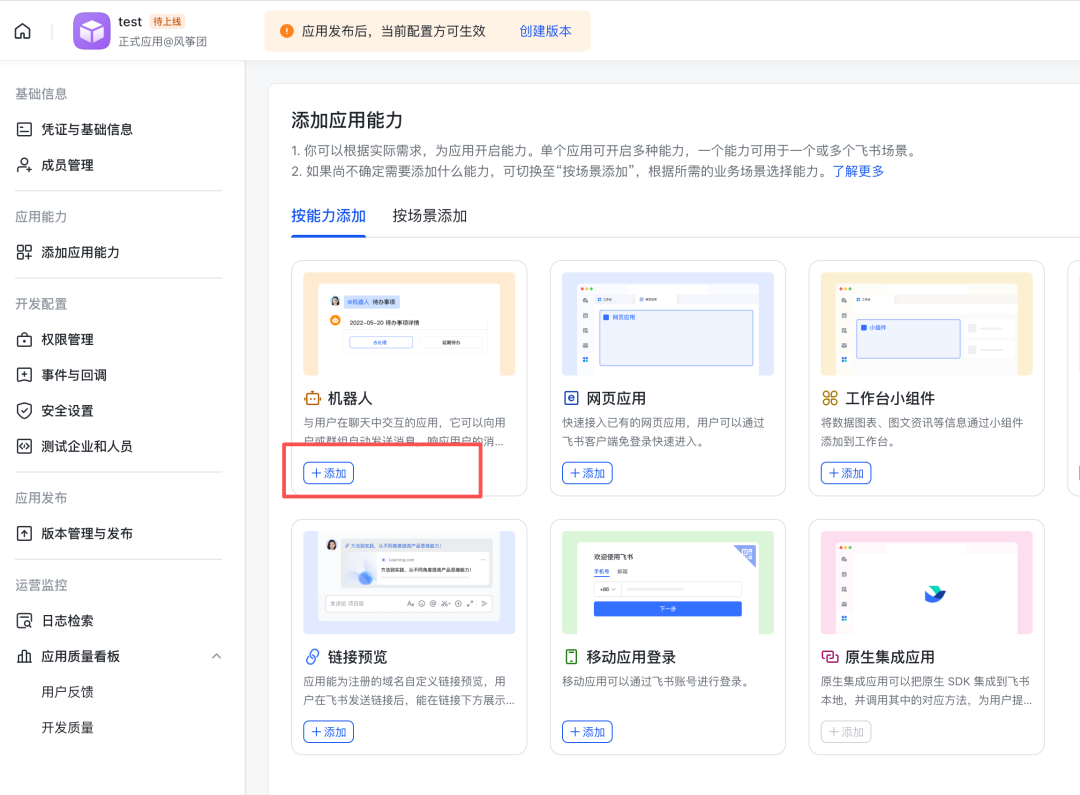Click the 网页应用 card preview image
Image resolution: width=1080 pixels, height=795 pixels.
point(668,324)
